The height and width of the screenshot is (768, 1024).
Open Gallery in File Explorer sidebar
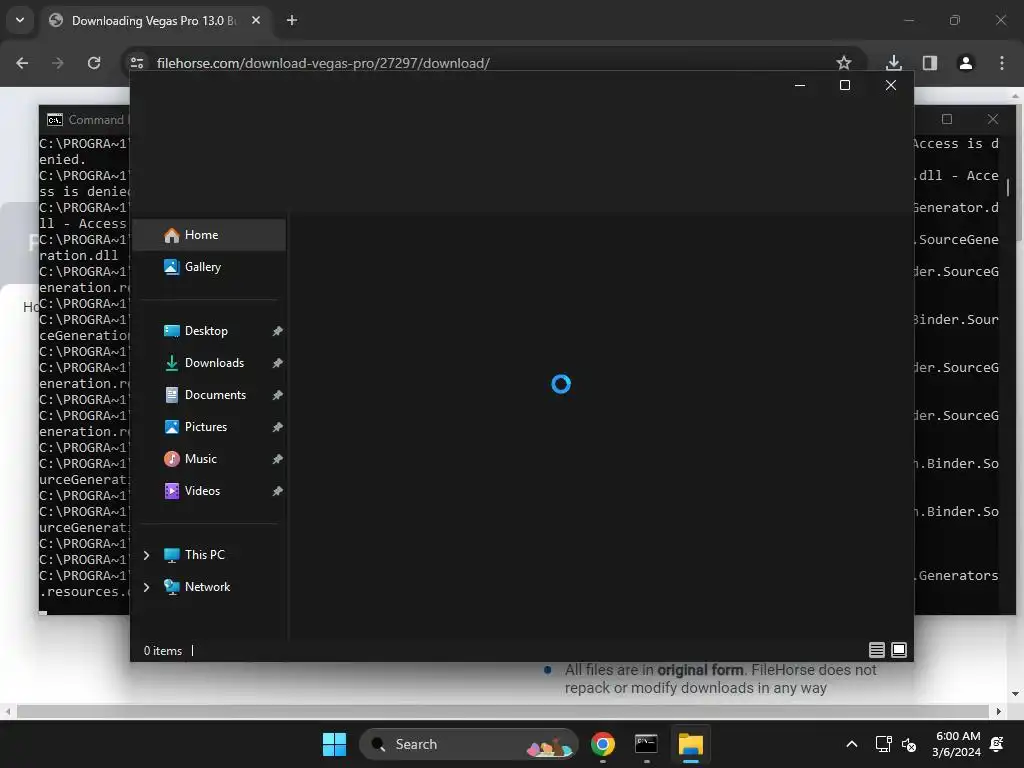209,267
